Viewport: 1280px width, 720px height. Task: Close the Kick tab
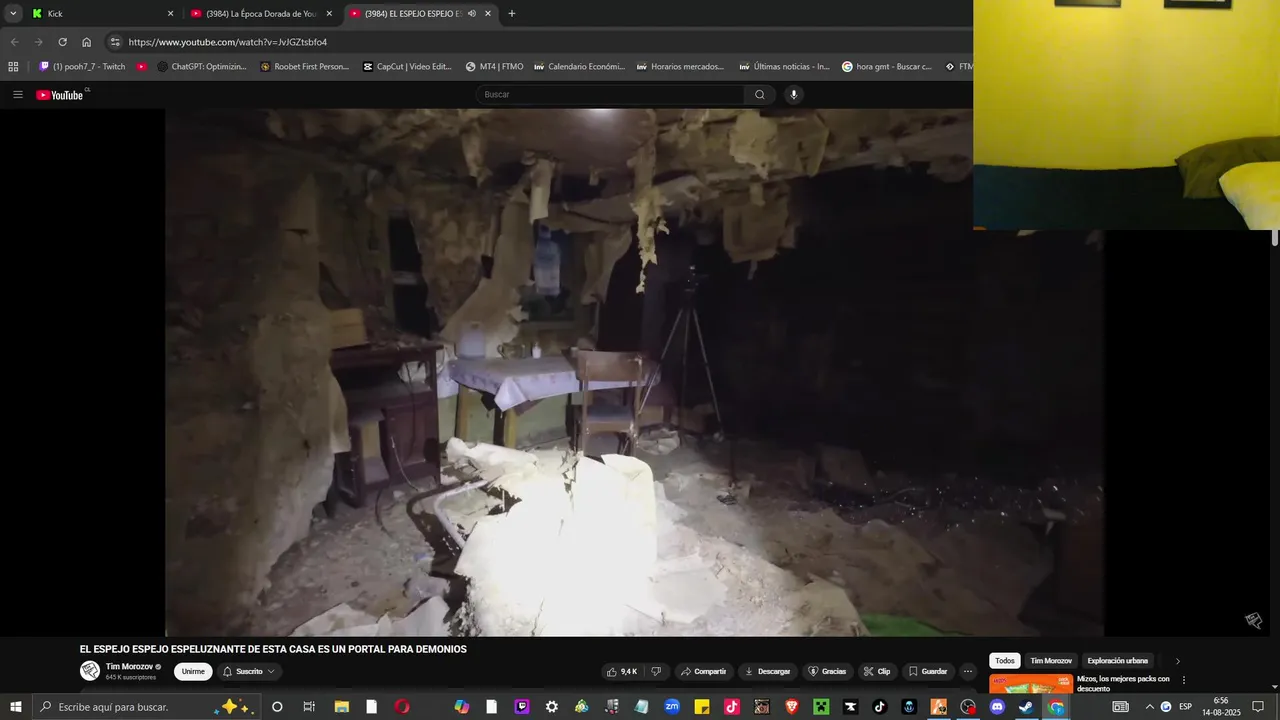tap(170, 14)
